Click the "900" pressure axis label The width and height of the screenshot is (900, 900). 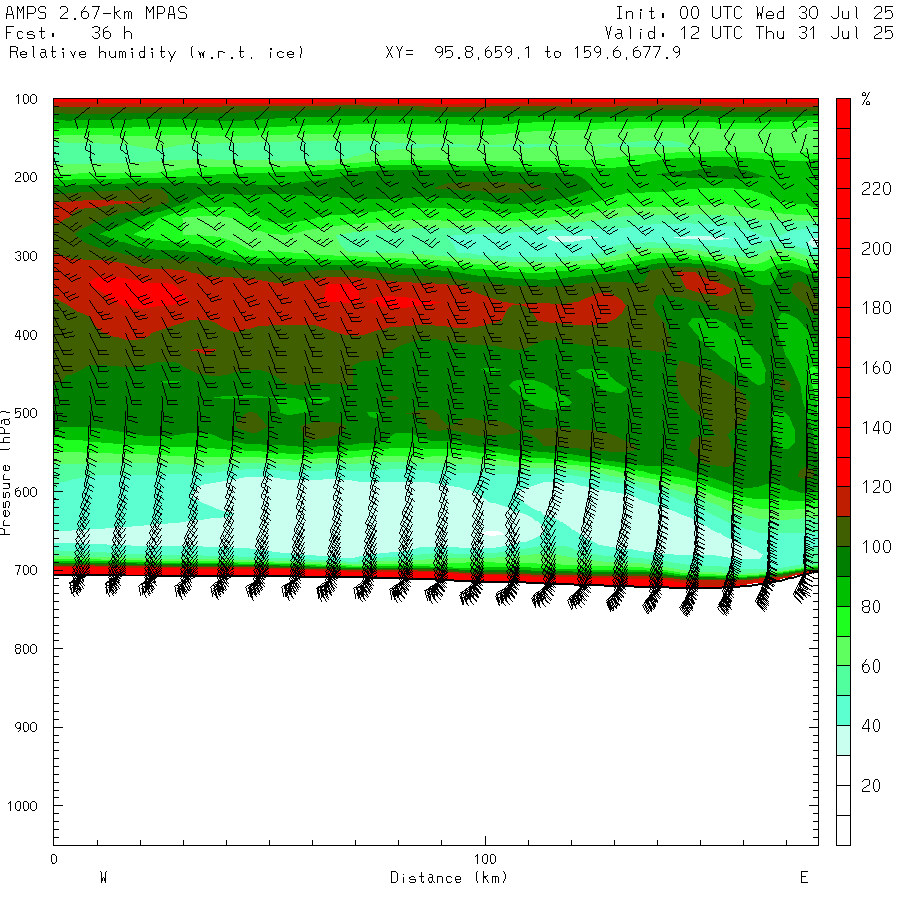click(26, 727)
